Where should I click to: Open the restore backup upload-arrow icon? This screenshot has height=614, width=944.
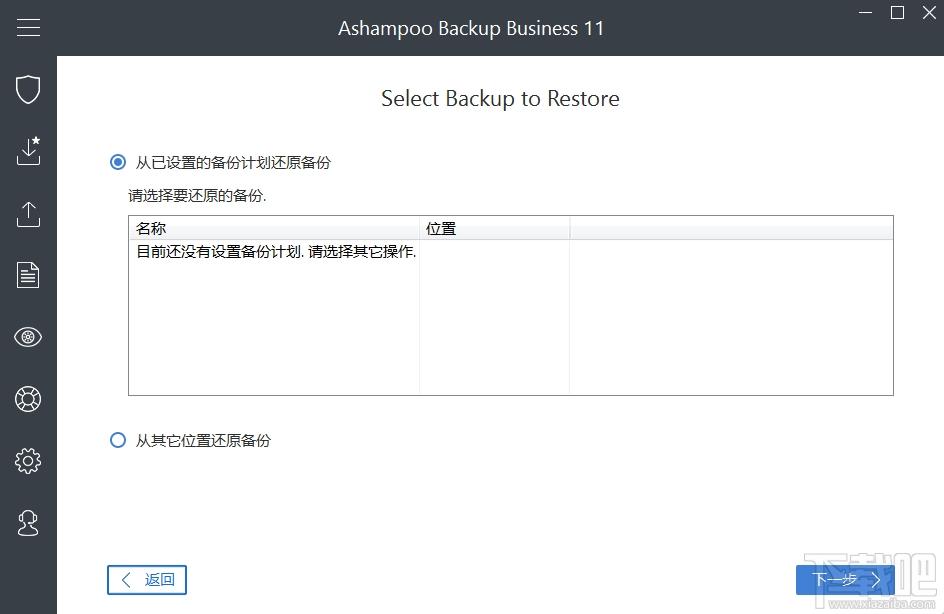pyautogui.click(x=28, y=214)
